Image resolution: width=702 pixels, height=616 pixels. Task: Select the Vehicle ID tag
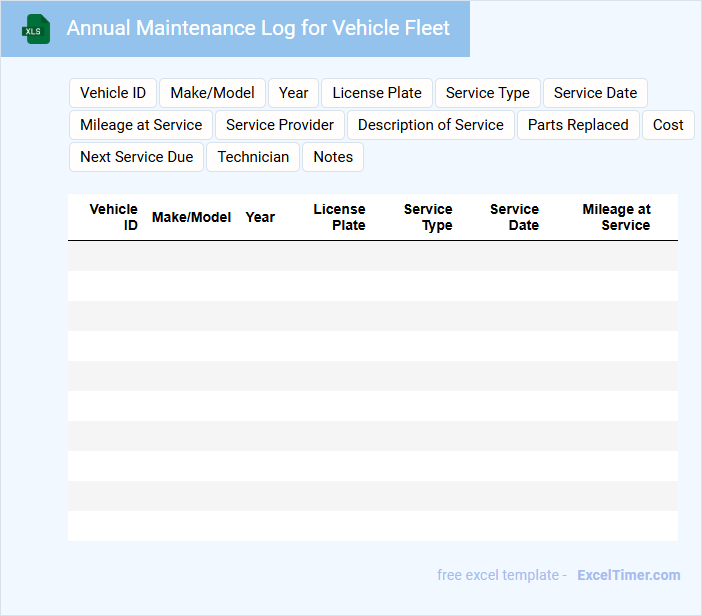(x=113, y=93)
